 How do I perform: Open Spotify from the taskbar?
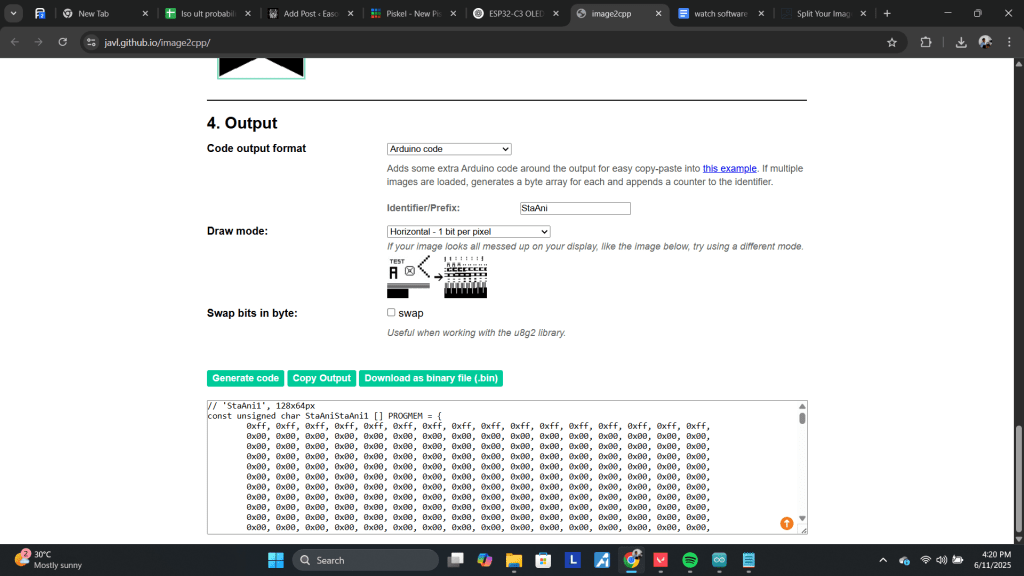point(690,560)
